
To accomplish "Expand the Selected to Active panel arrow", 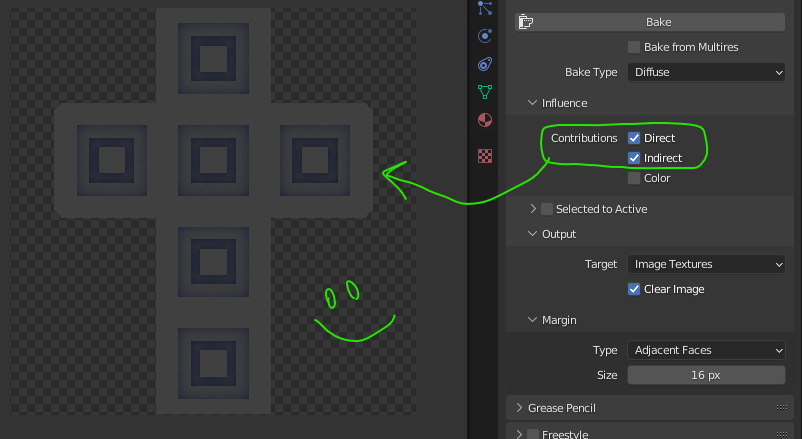I will coord(533,209).
